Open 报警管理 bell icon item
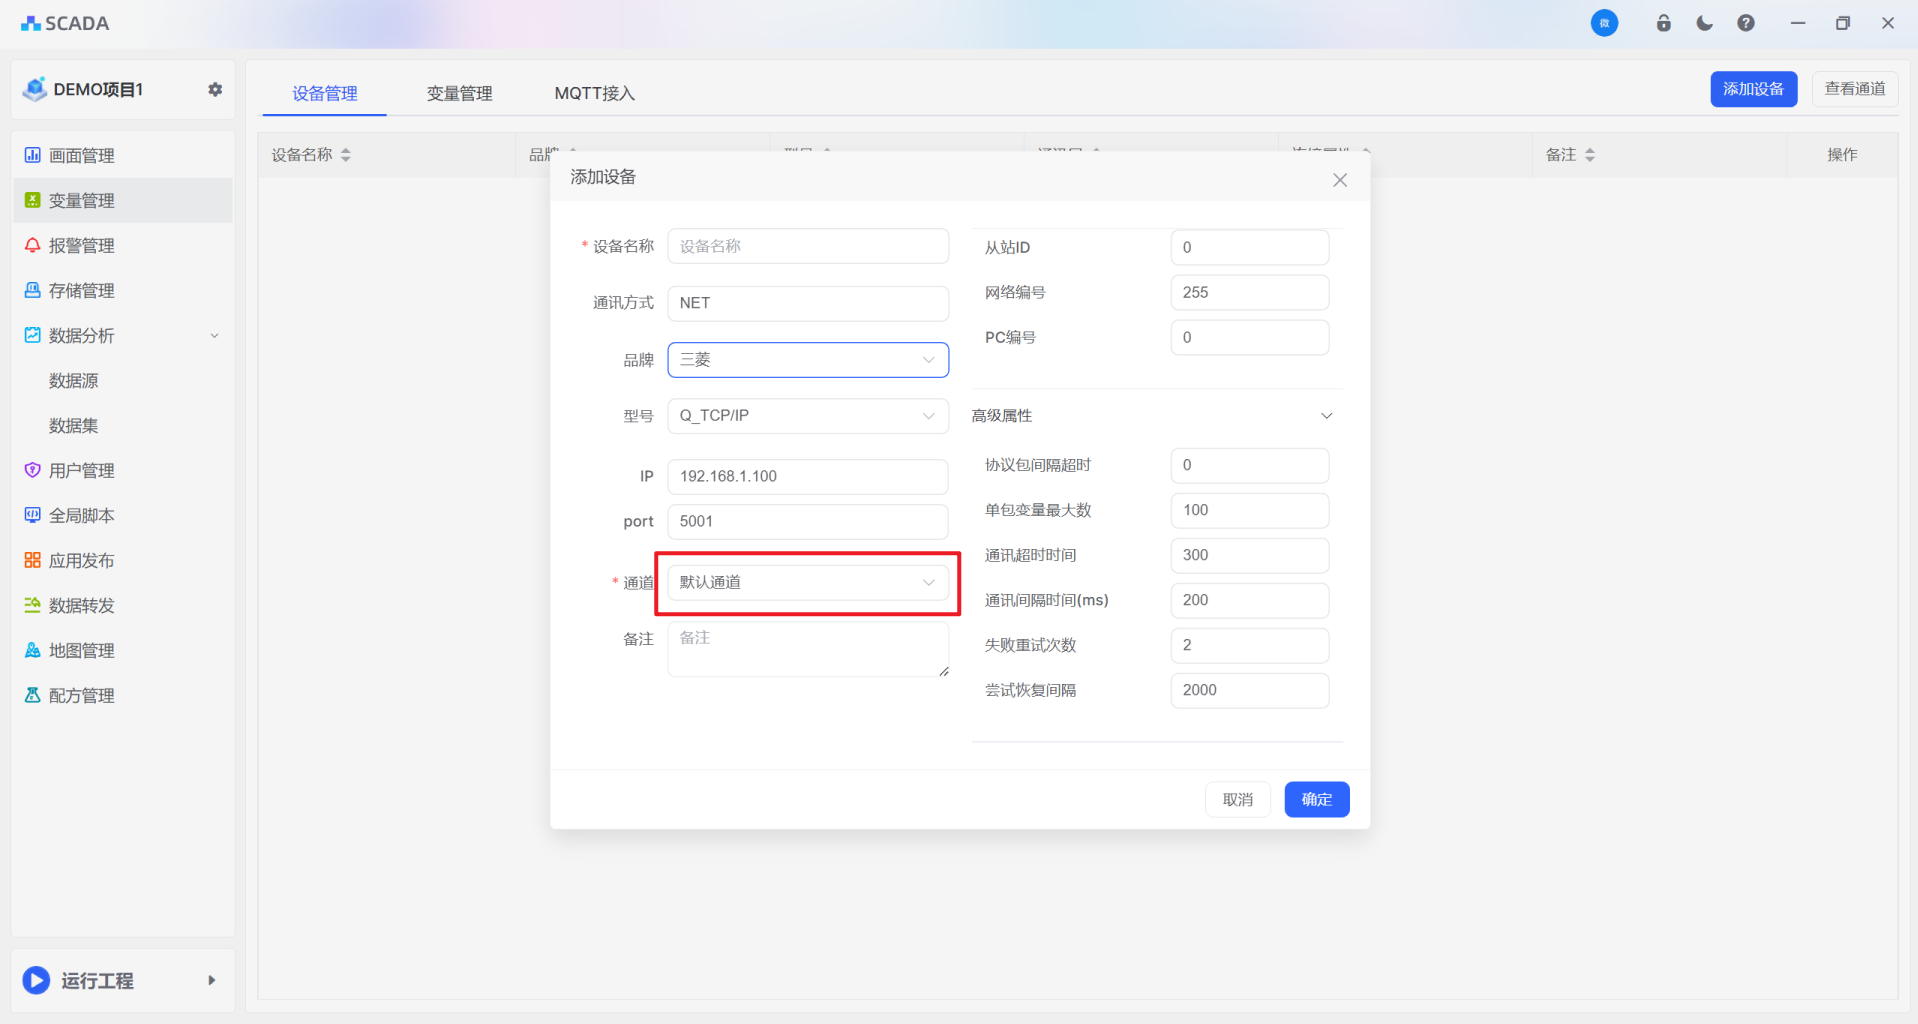Screen dimensions: 1918x1024 82,246
